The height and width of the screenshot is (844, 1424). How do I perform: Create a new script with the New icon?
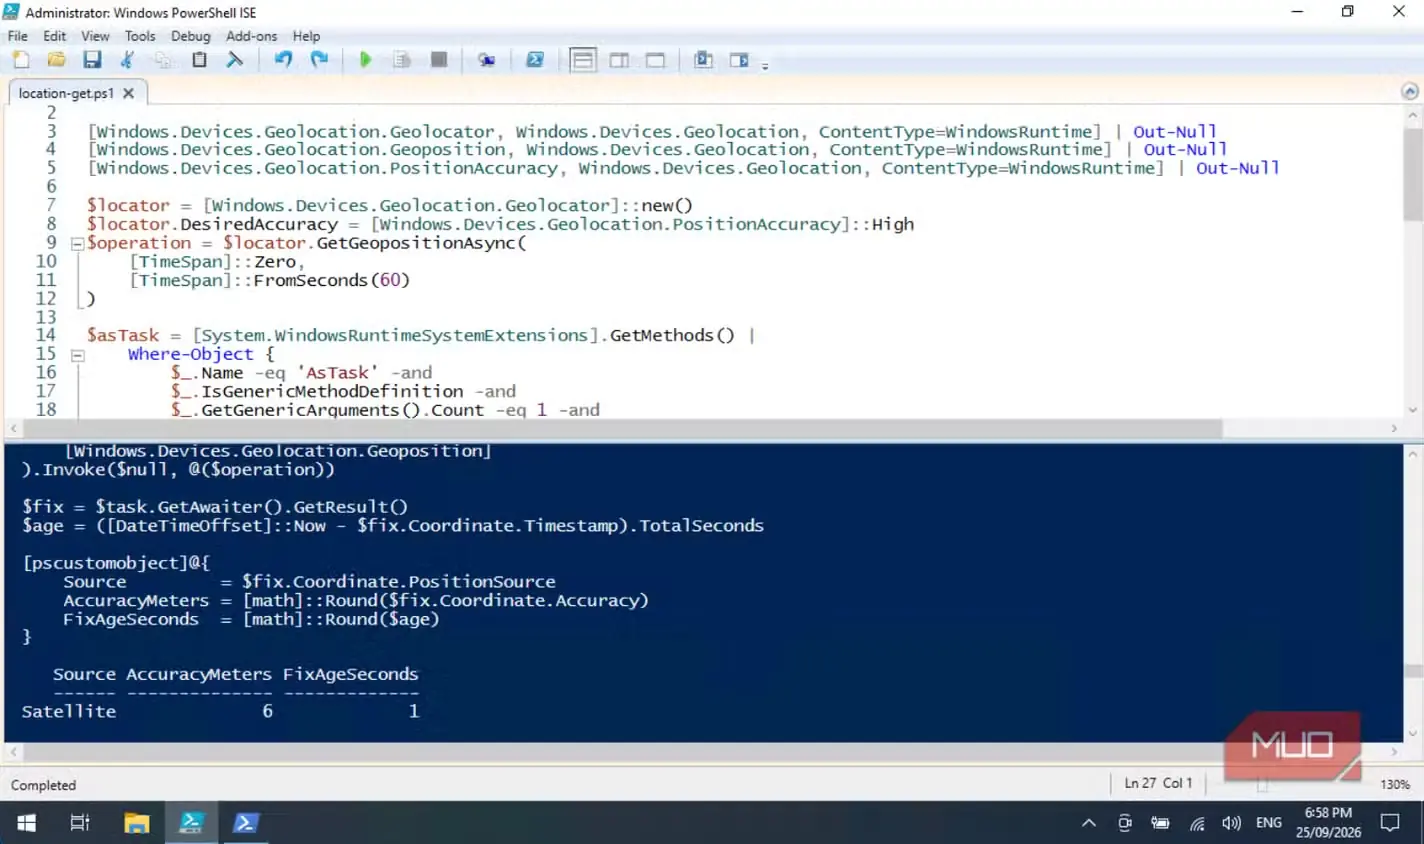[21, 60]
